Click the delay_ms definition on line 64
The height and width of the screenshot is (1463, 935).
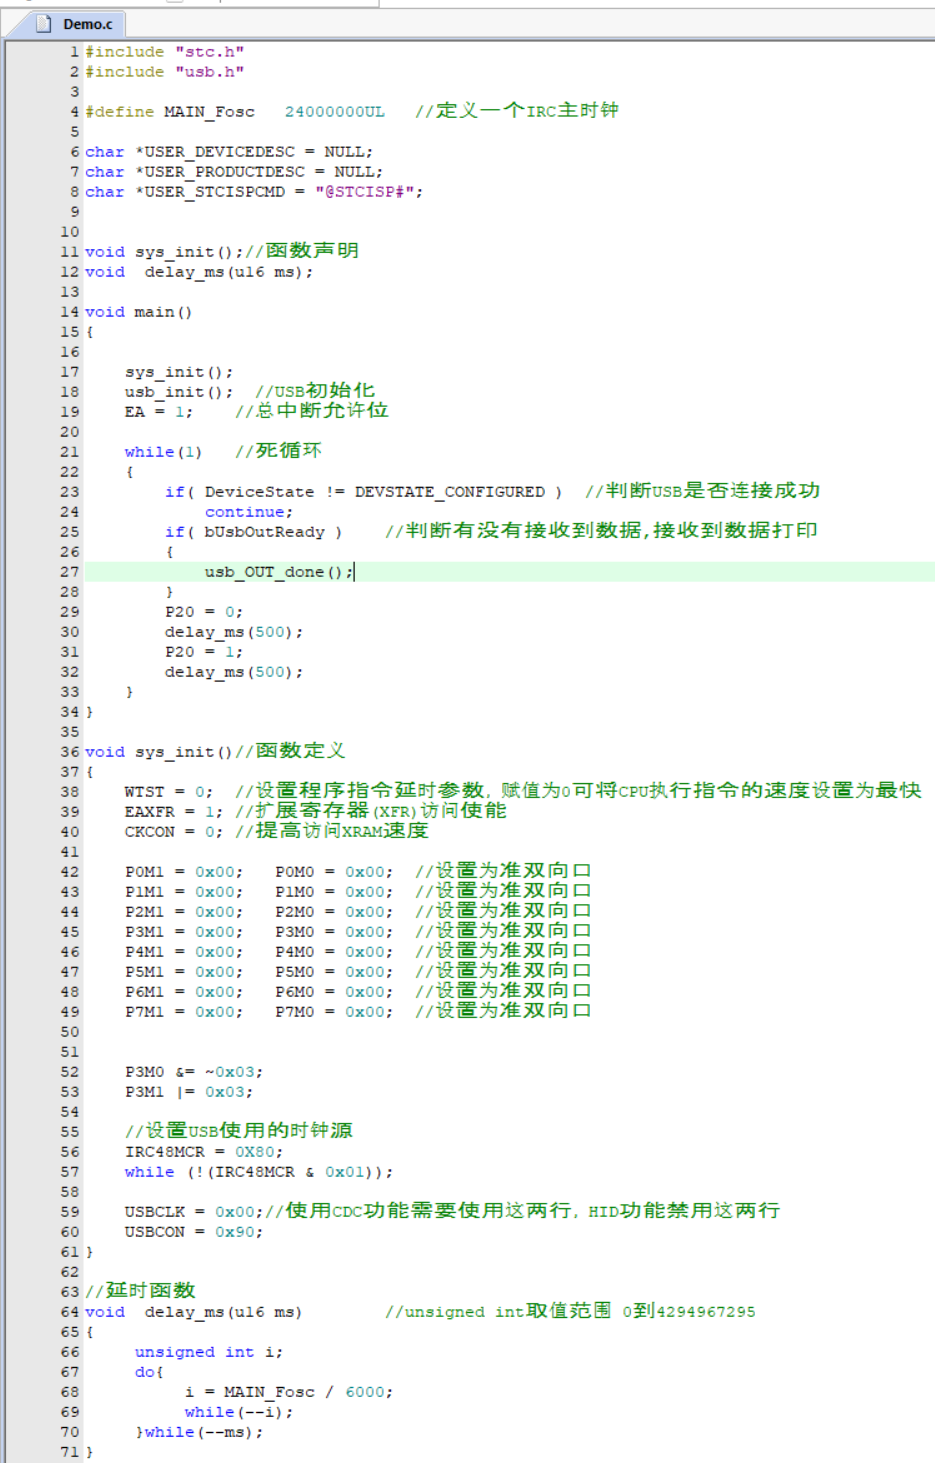(194, 1312)
